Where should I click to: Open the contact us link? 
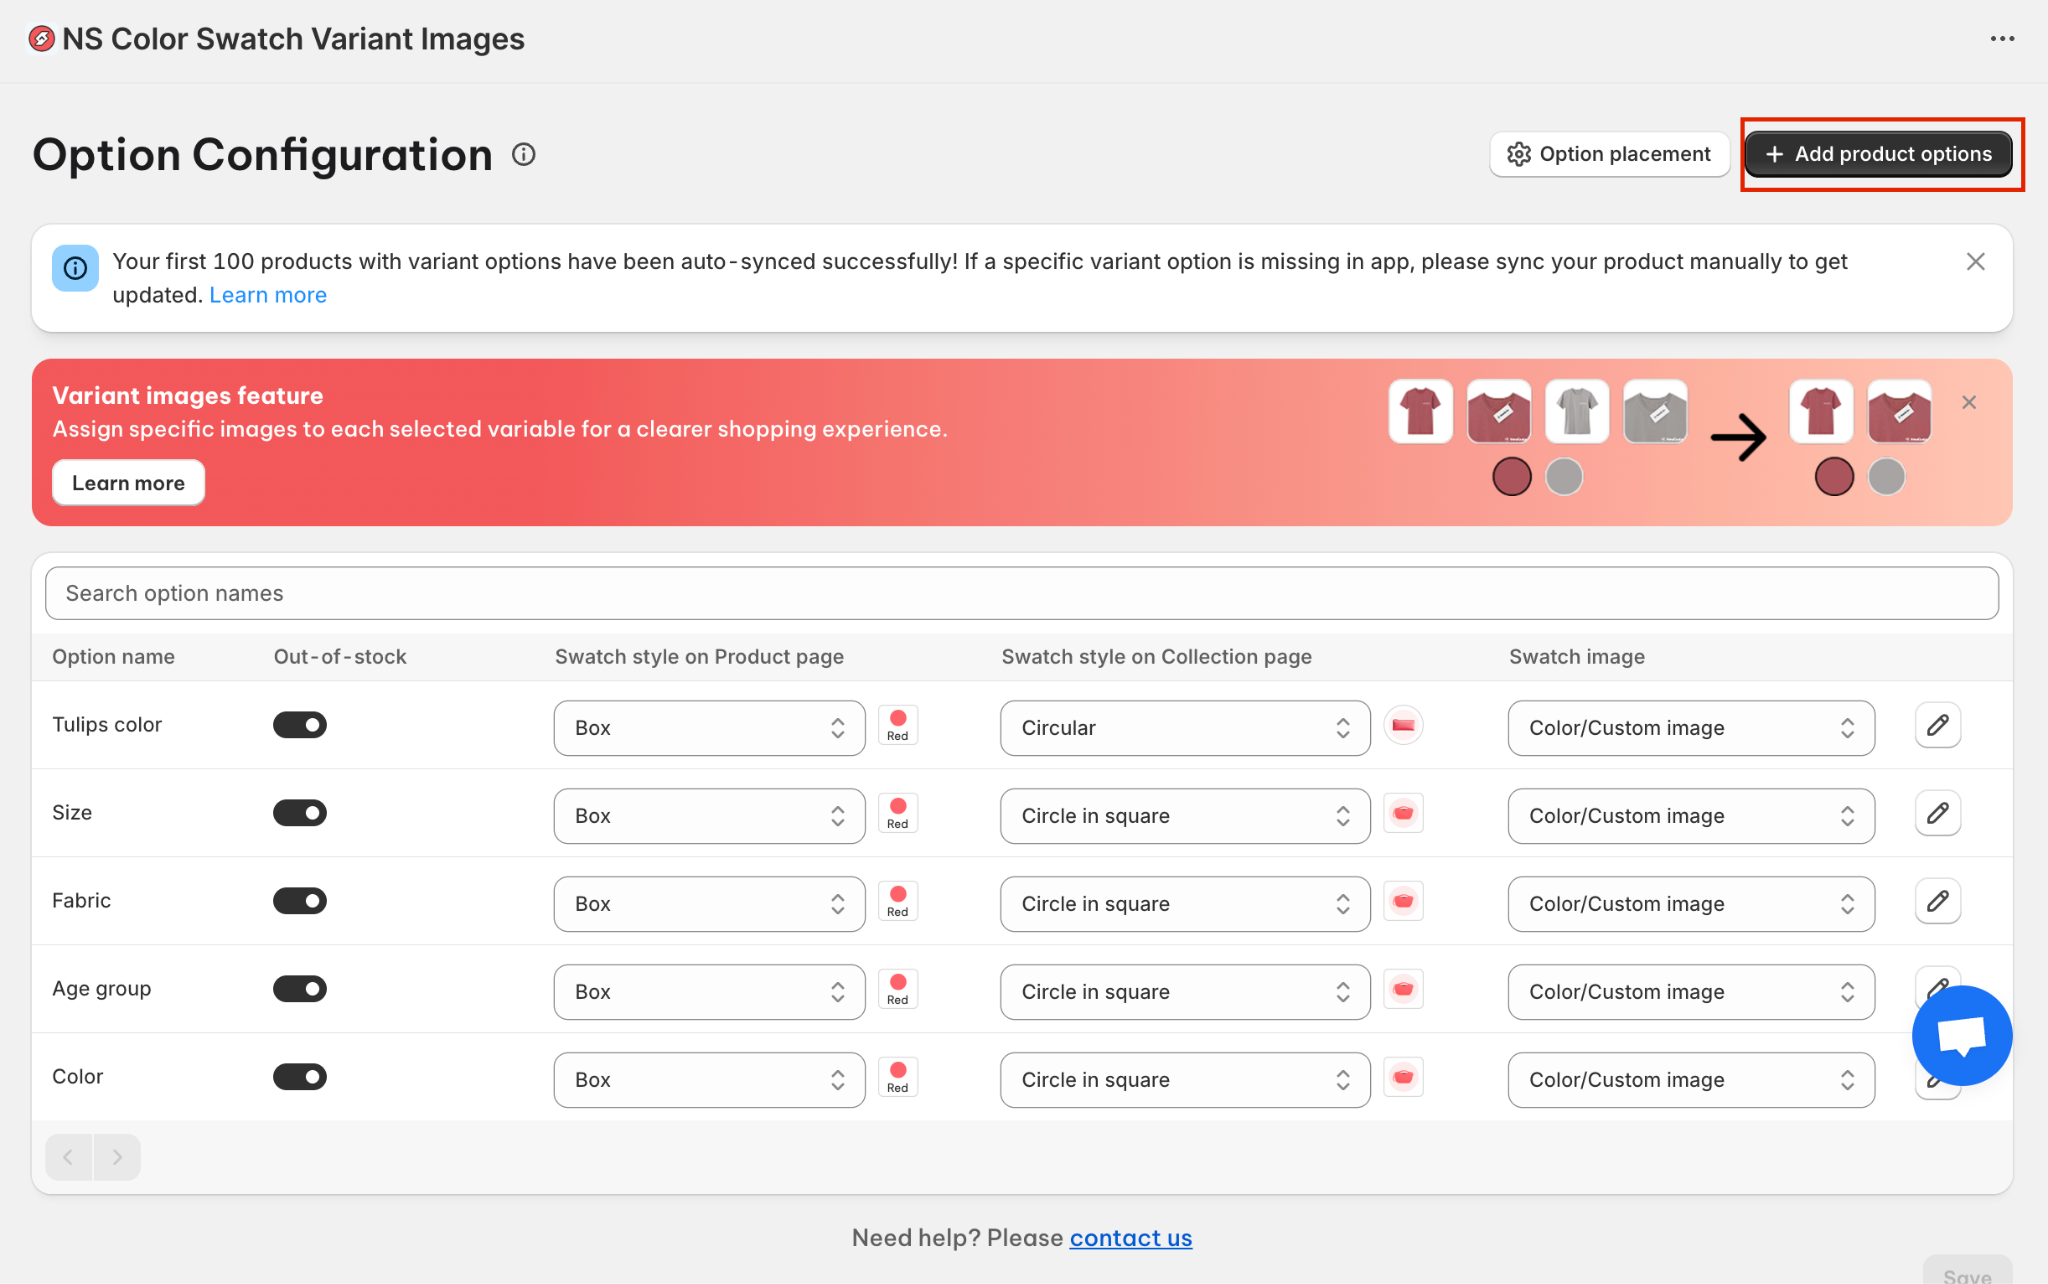tap(1130, 1238)
